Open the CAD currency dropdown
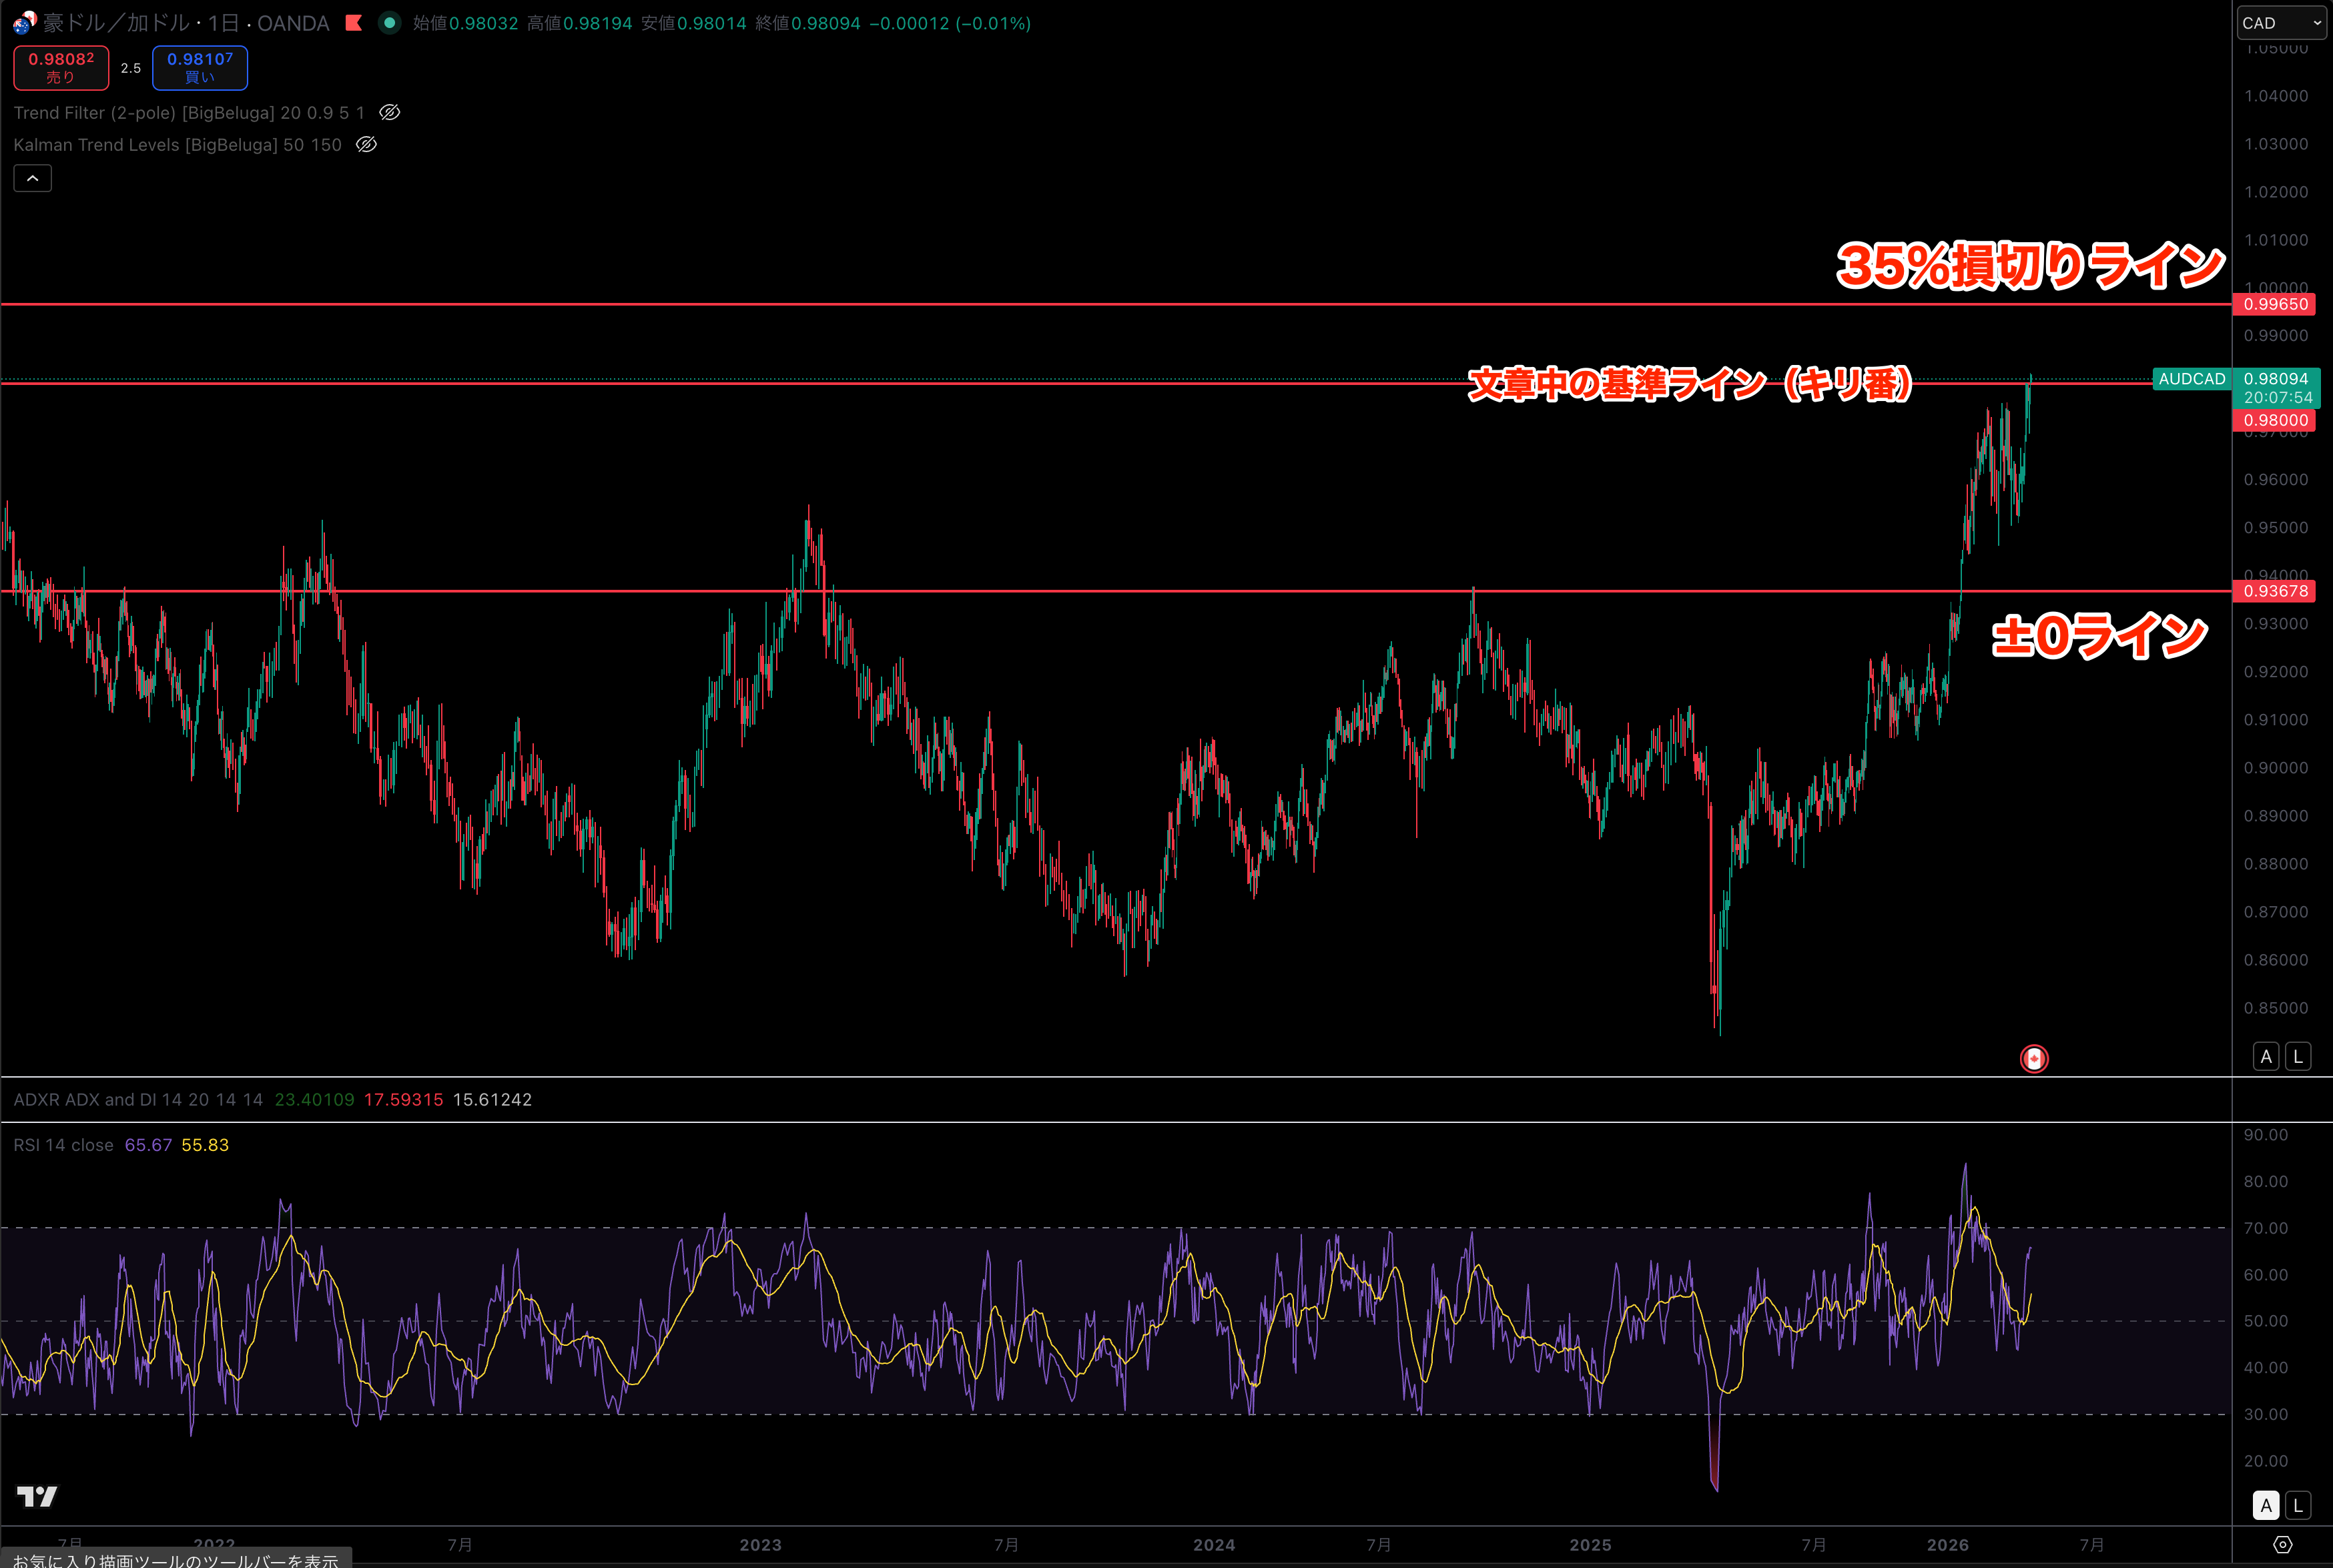This screenshot has width=2333, height=1568. click(2281, 22)
